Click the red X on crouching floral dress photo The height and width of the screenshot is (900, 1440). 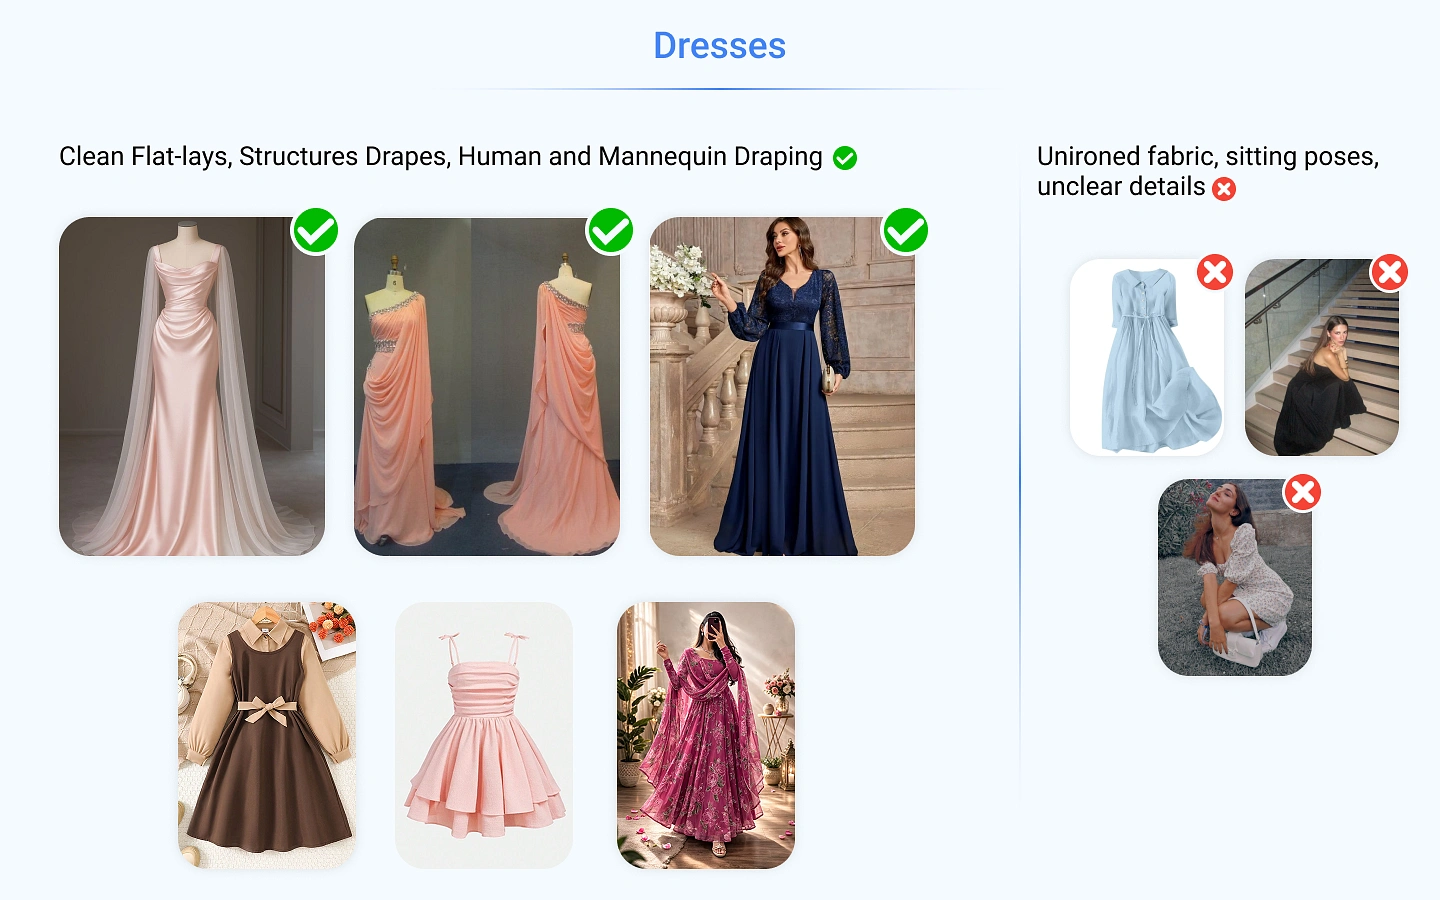[x=1303, y=492]
